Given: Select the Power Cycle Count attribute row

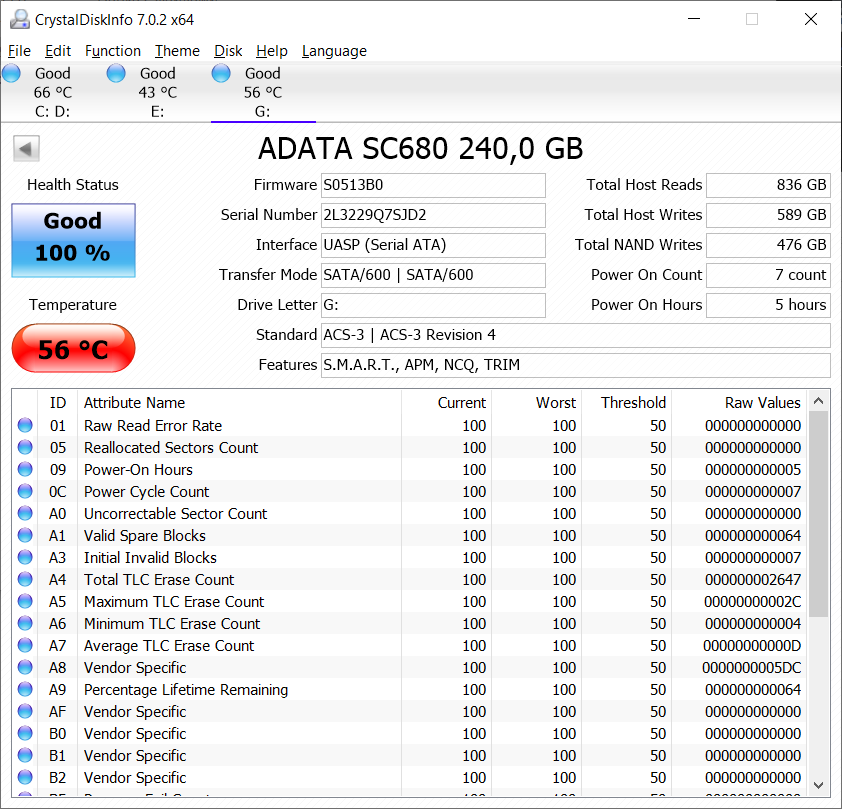Looking at the screenshot, I should 410,491.
